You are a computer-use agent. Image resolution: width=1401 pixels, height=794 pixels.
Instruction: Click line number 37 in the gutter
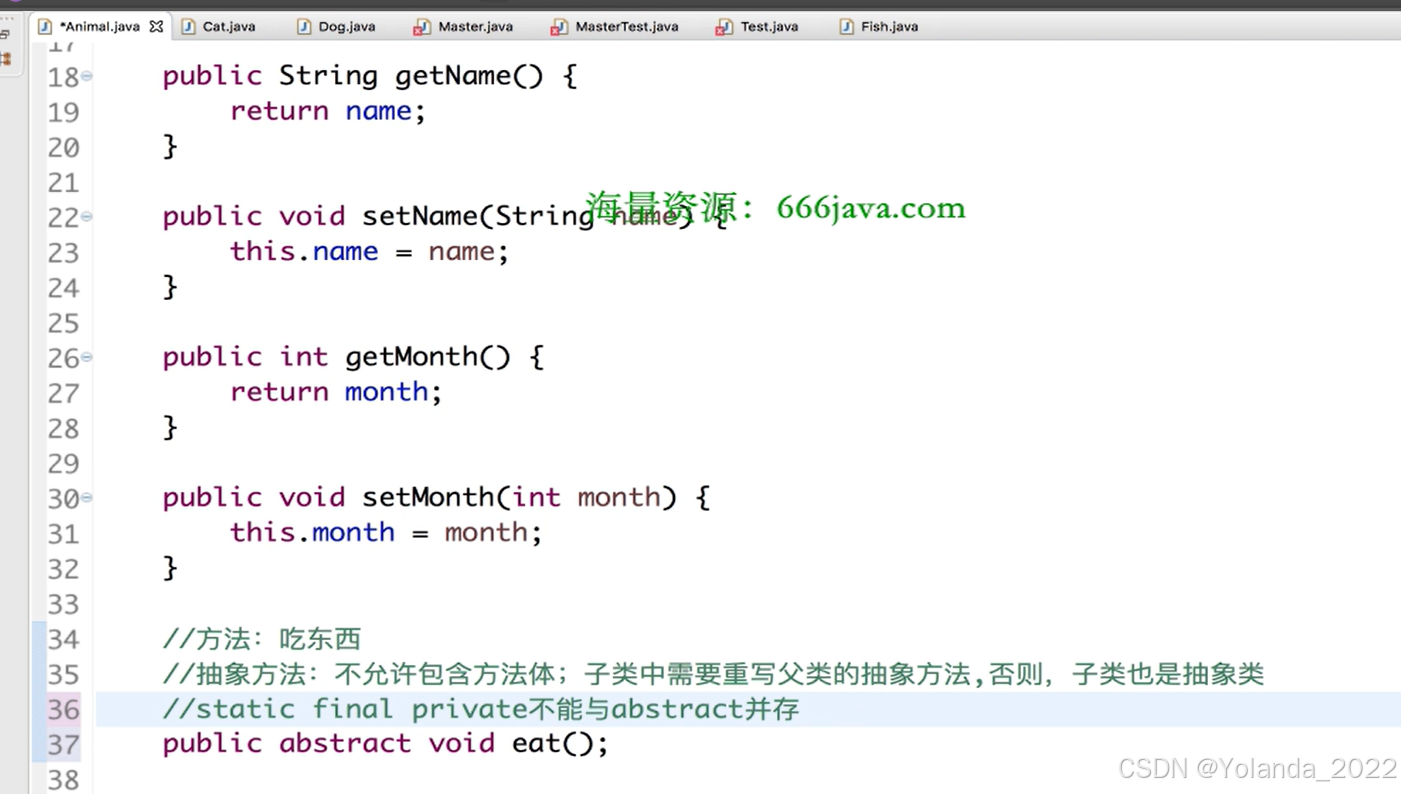pos(63,744)
